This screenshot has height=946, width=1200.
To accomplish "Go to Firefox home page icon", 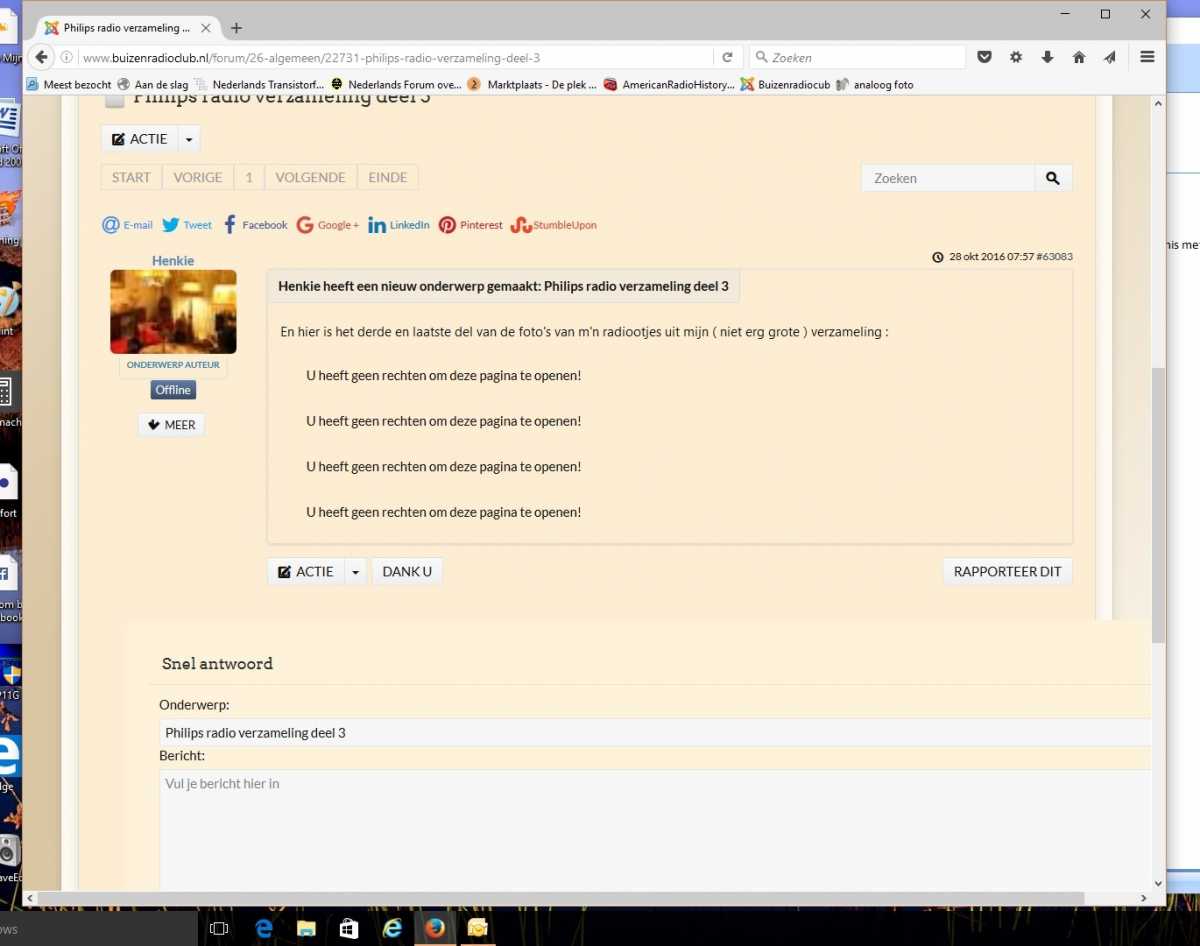I will 1078,57.
